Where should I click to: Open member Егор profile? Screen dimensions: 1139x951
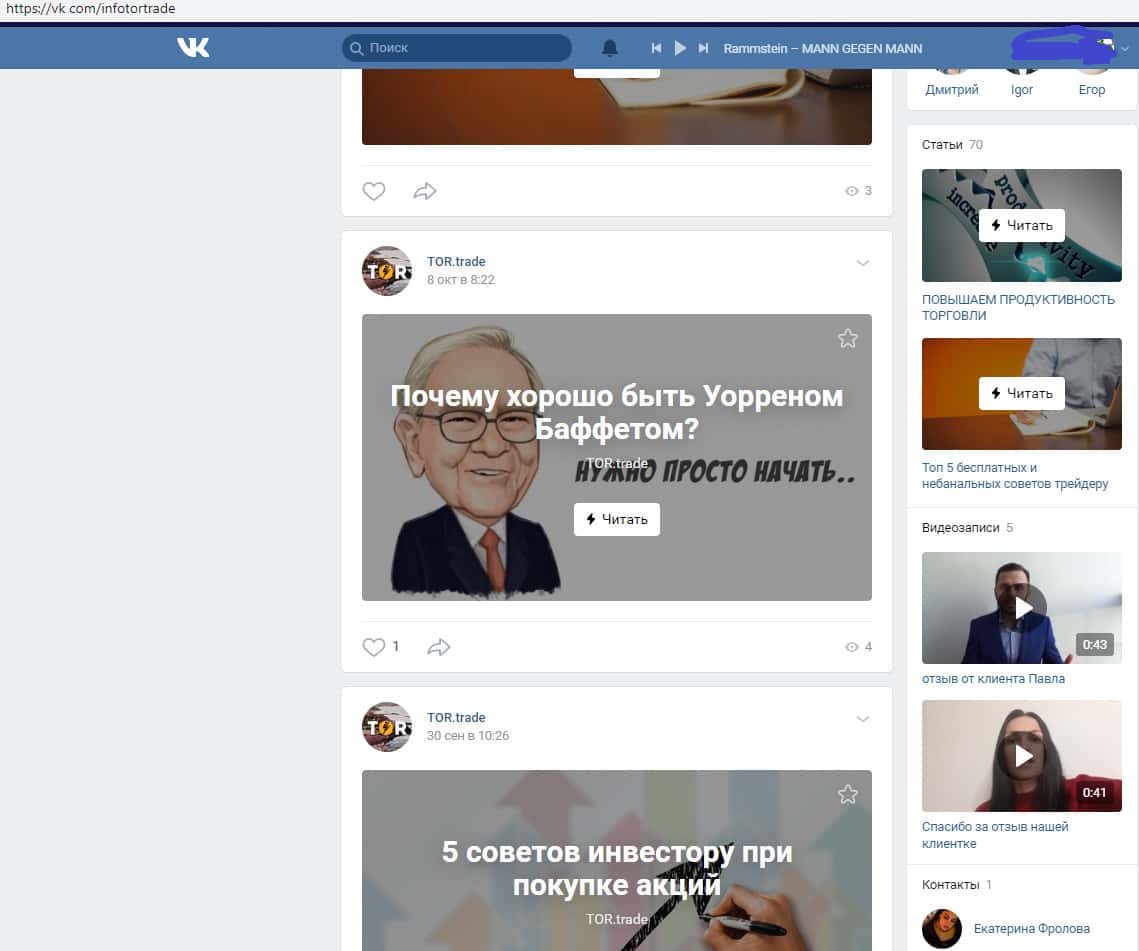1092,89
